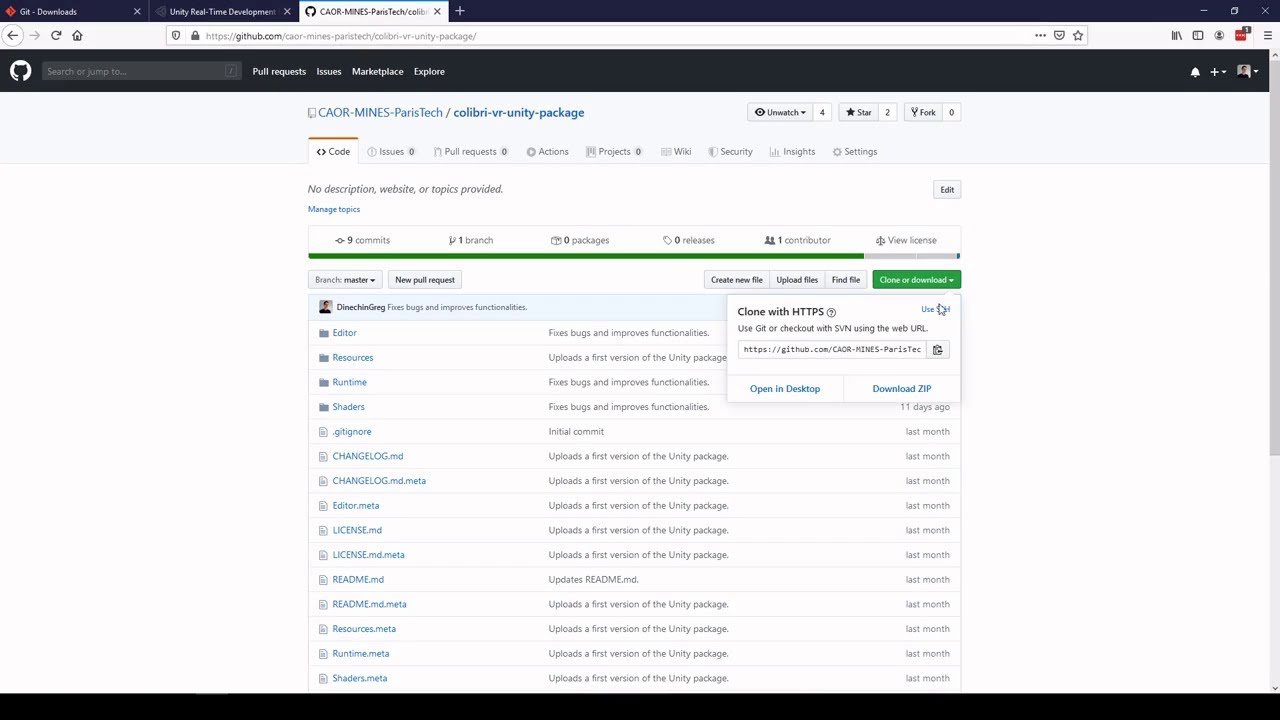Open page actions ellipsis in address bar
Image resolution: width=1280 pixels, height=720 pixels.
[x=1040, y=36]
